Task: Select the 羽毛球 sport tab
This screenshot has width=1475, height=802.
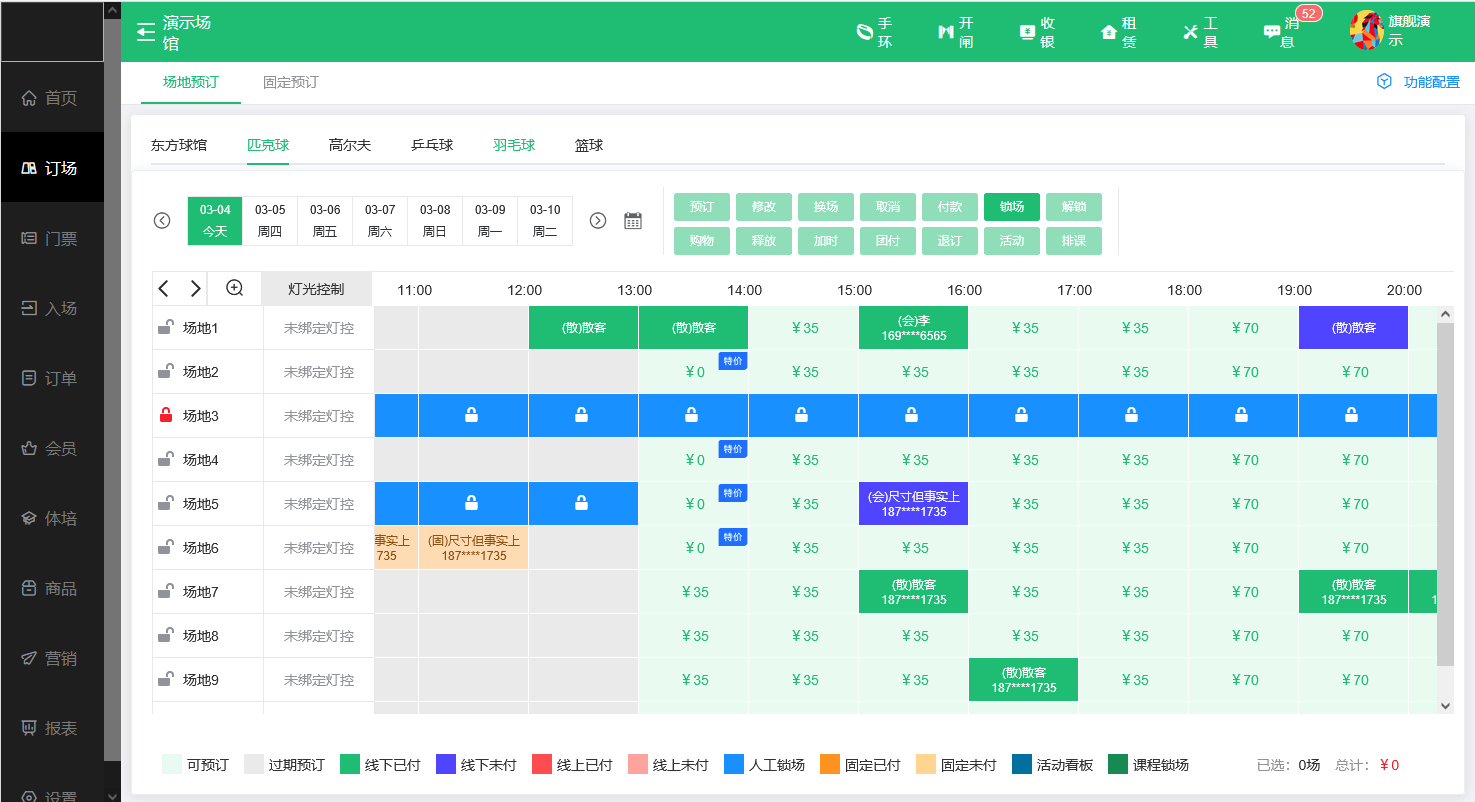Action: pos(514,145)
